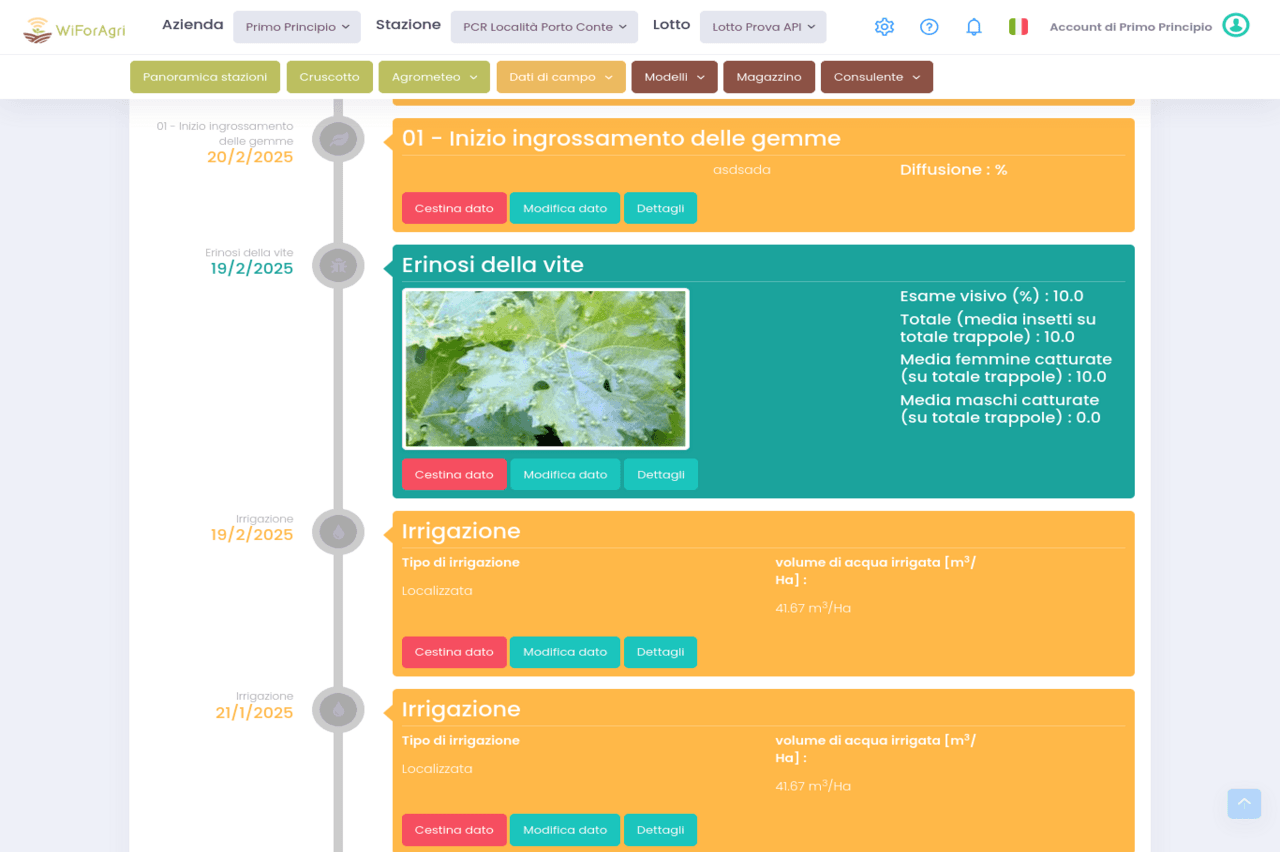Open the notifications bell
Image resolution: width=1280 pixels, height=852 pixels.
coord(974,27)
